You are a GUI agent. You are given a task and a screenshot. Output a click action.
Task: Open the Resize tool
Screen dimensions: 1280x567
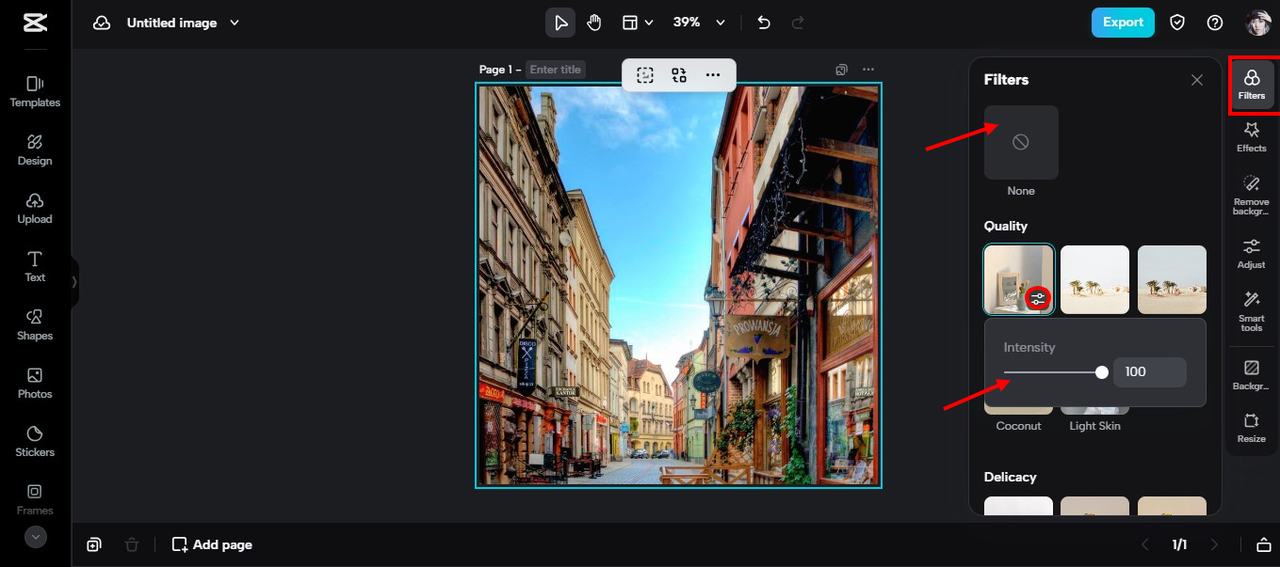1251,428
